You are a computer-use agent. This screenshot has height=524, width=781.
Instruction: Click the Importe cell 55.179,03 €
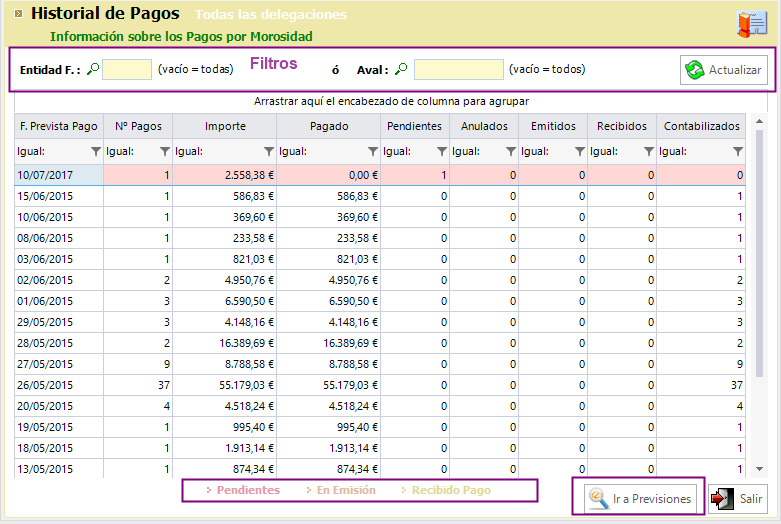pos(225,385)
